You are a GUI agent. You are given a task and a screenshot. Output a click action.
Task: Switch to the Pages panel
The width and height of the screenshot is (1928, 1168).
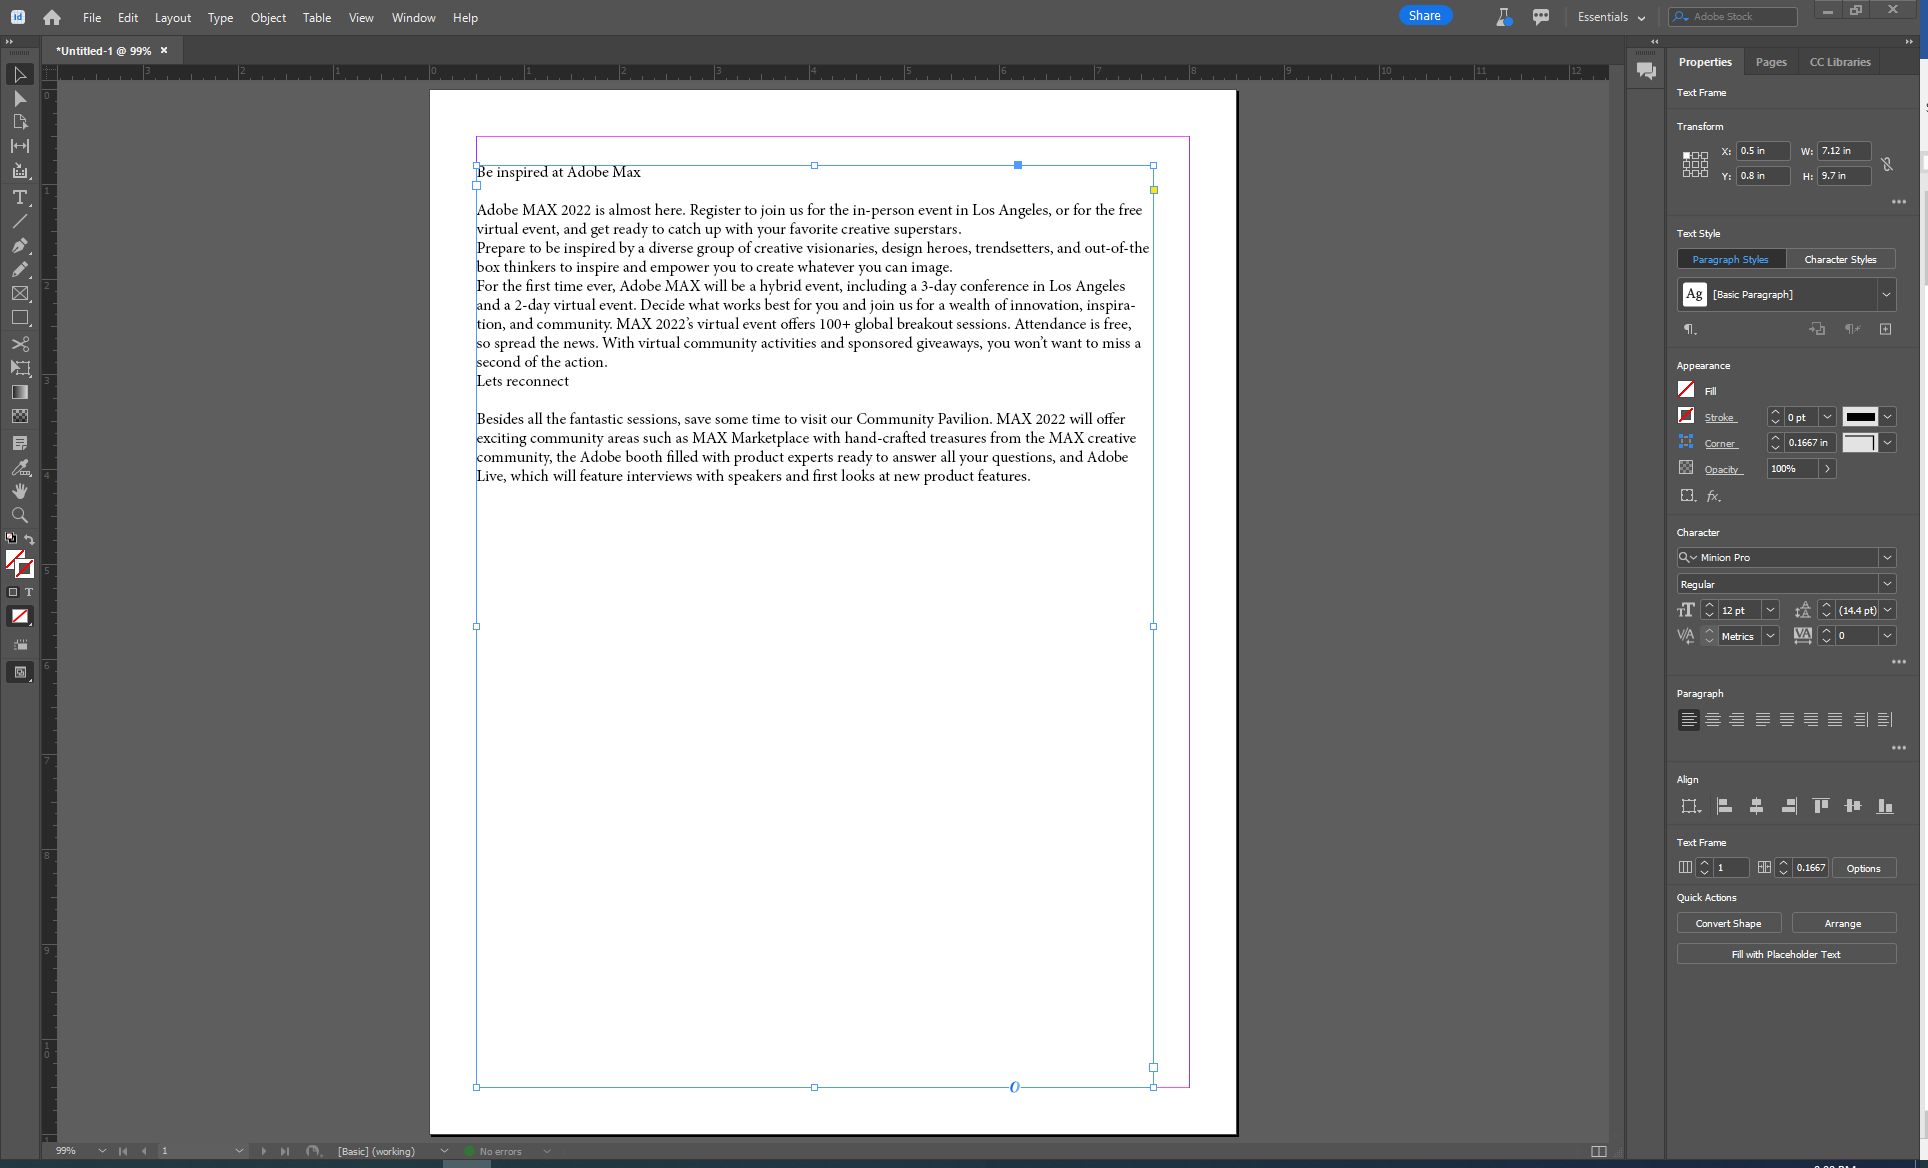pos(1770,62)
